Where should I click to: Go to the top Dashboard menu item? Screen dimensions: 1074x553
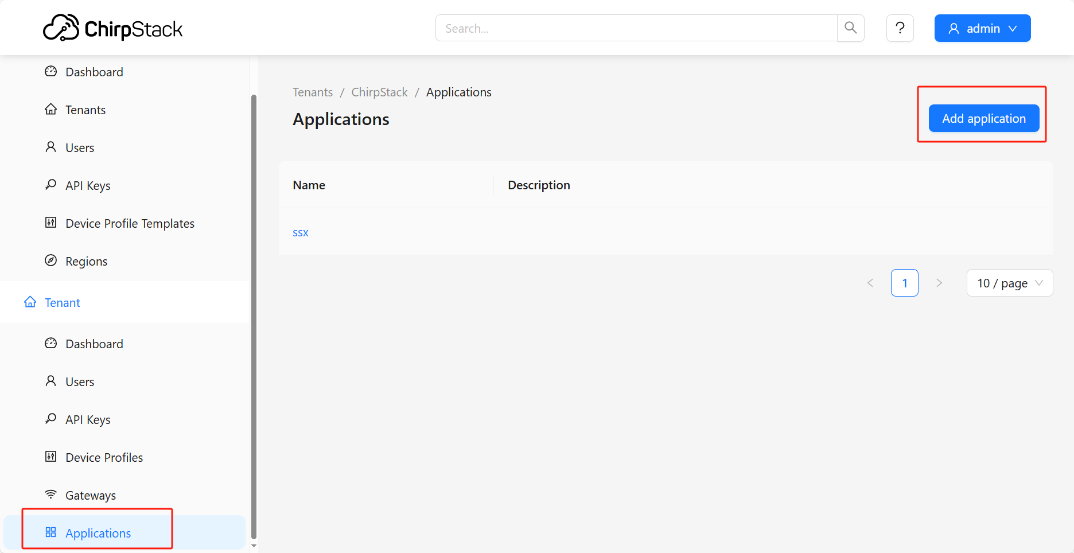tap(94, 72)
